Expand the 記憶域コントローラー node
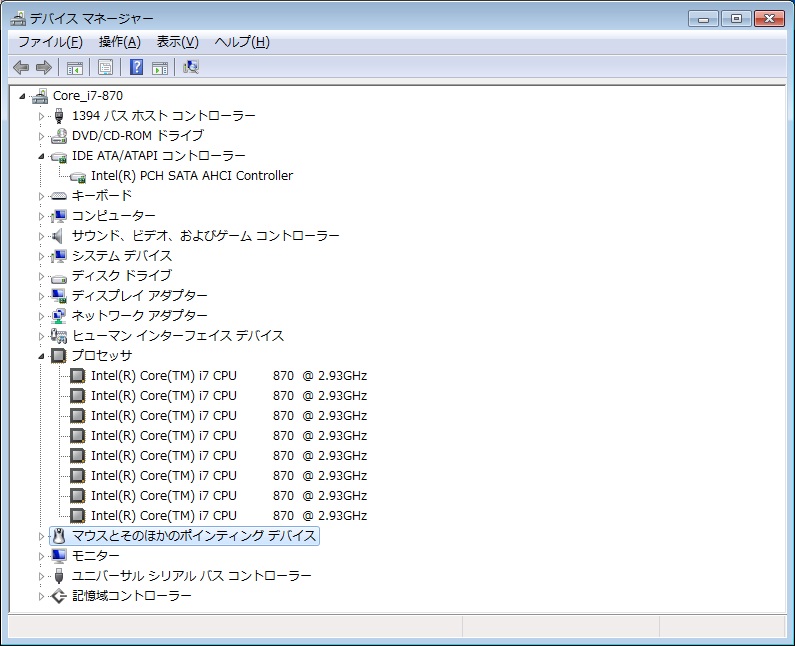The width and height of the screenshot is (795, 646). point(41,596)
